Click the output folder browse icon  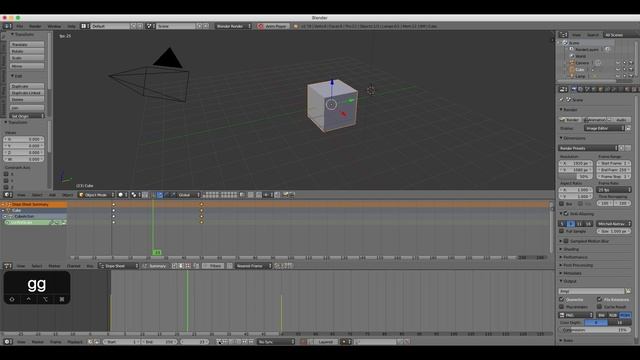628,291
